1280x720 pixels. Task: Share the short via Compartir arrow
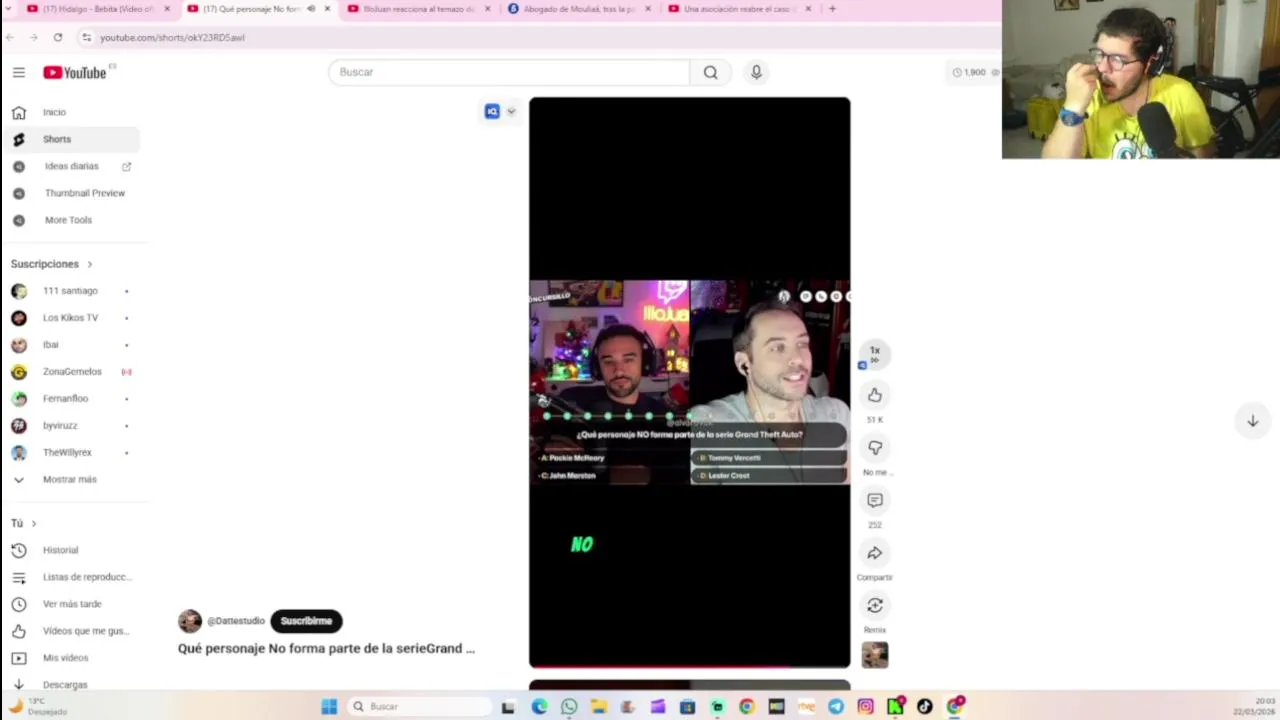coord(875,553)
